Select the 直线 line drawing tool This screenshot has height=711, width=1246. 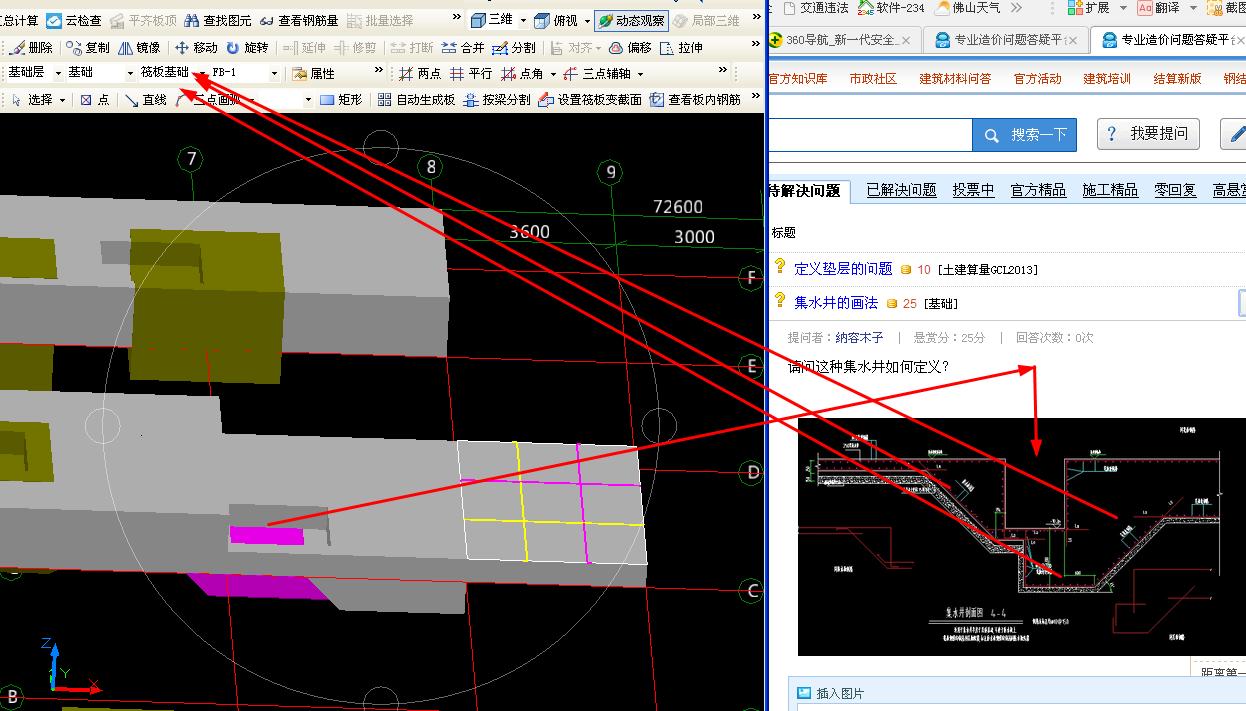click(x=145, y=99)
